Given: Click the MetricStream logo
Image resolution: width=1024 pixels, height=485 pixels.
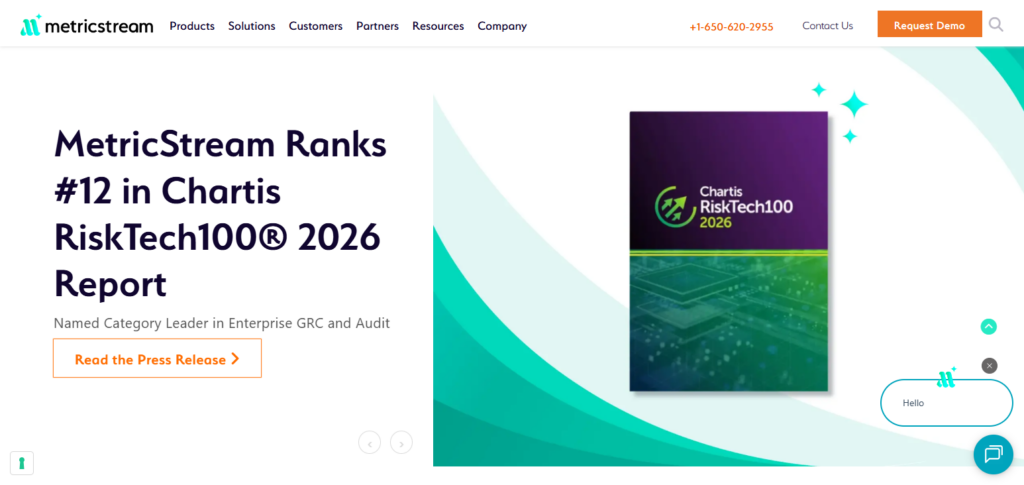Looking at the screenshot, I should pos(87,25).
